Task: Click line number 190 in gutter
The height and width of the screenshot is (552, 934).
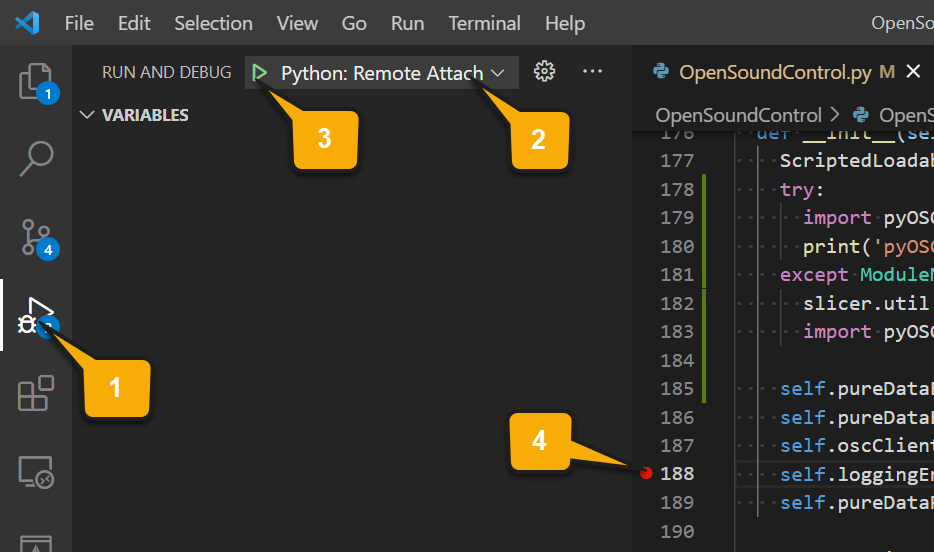Action: (x=677, y=531)
